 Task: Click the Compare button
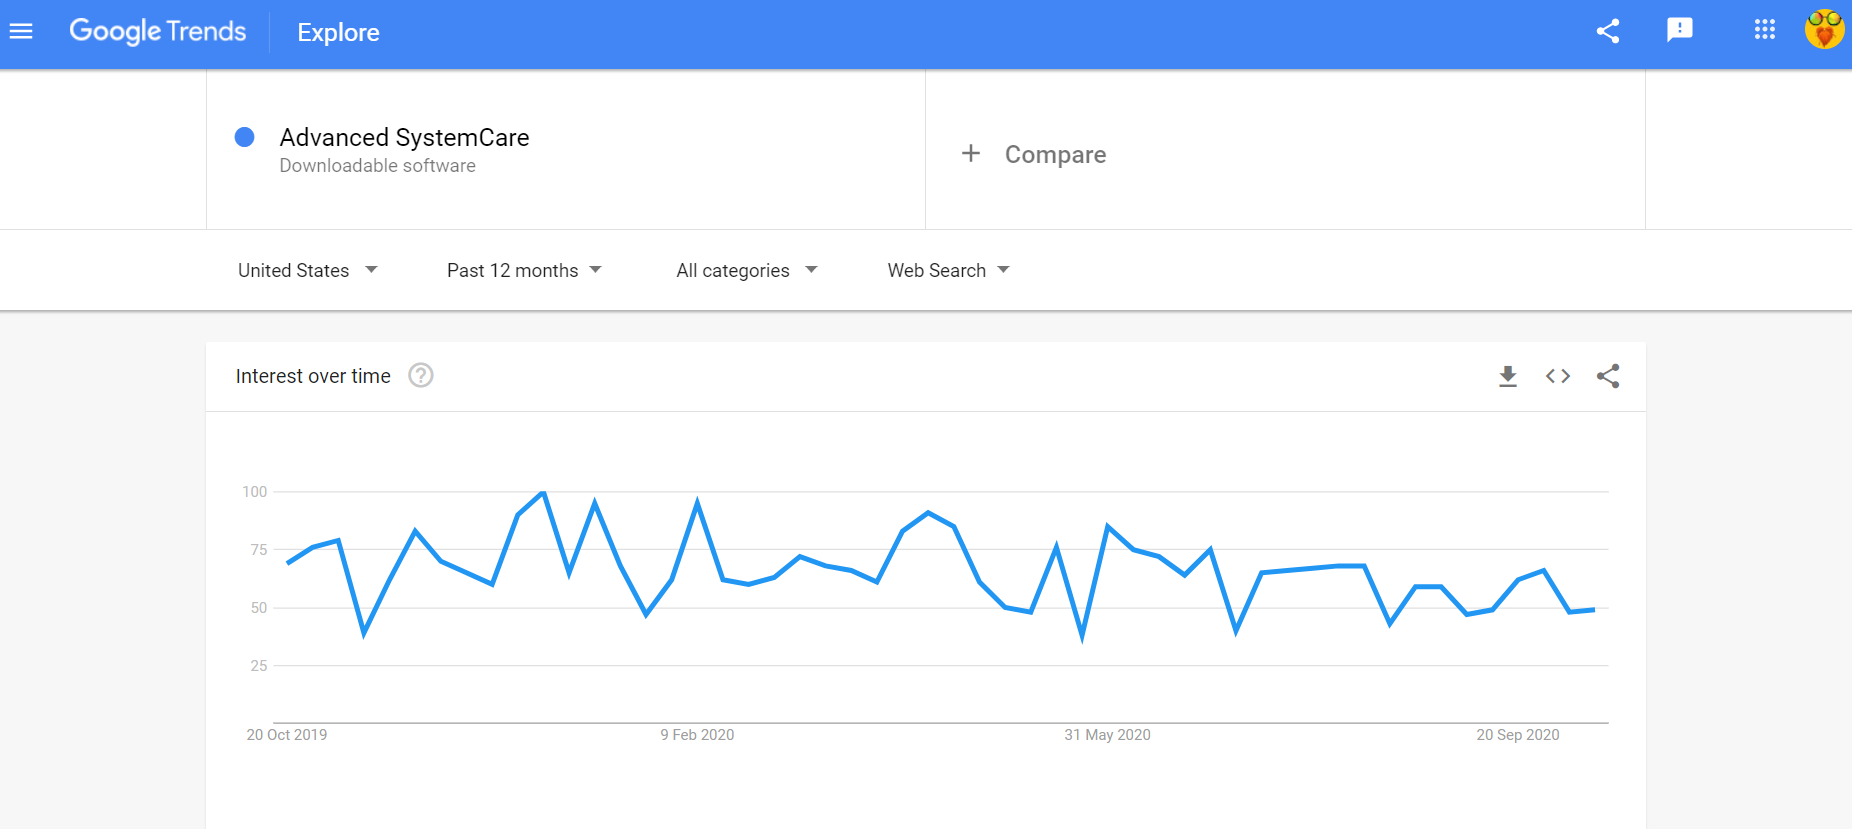pyautogui.click(x=1055, y=155)
